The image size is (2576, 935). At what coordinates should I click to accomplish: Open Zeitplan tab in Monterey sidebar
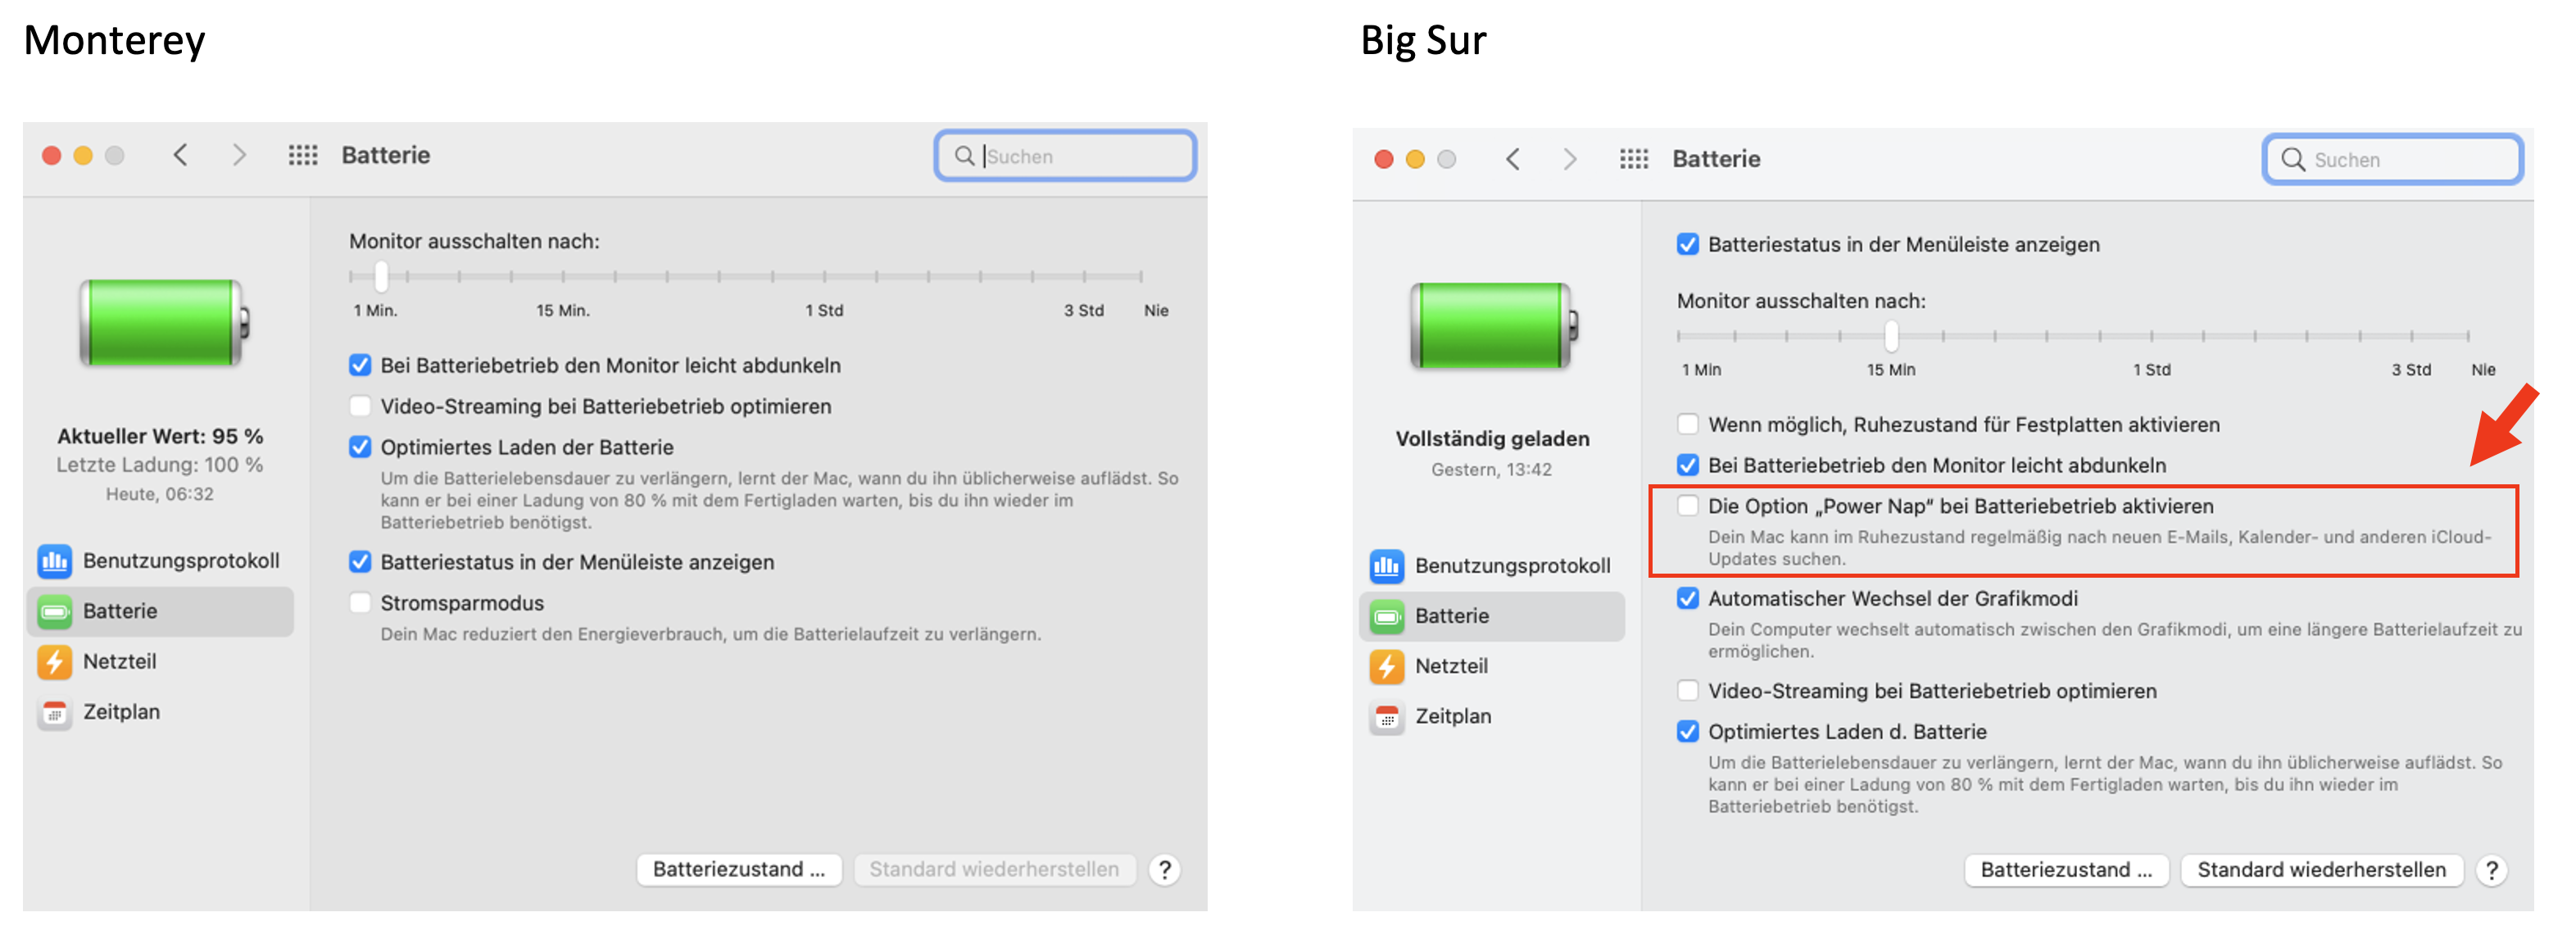121,712
